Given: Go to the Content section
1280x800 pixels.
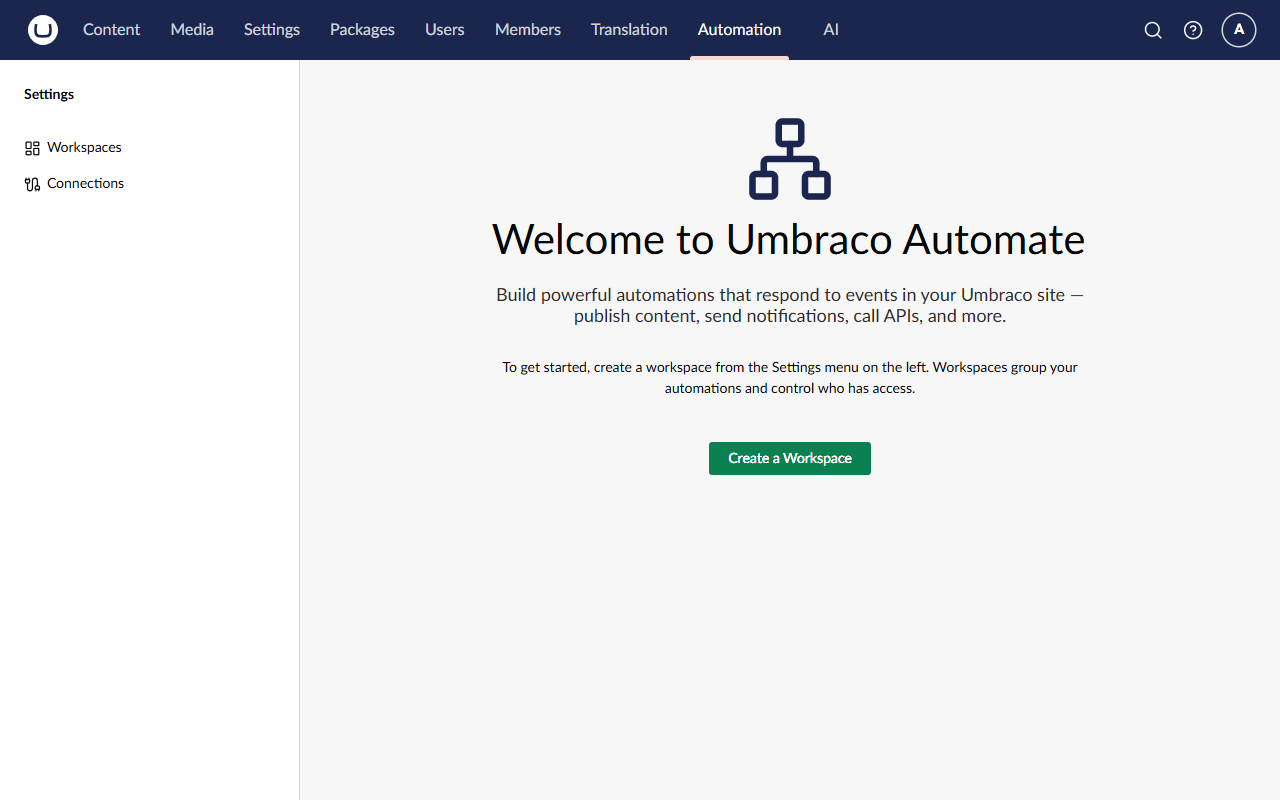Looking at the screenshot, I should tap(112, 30).
